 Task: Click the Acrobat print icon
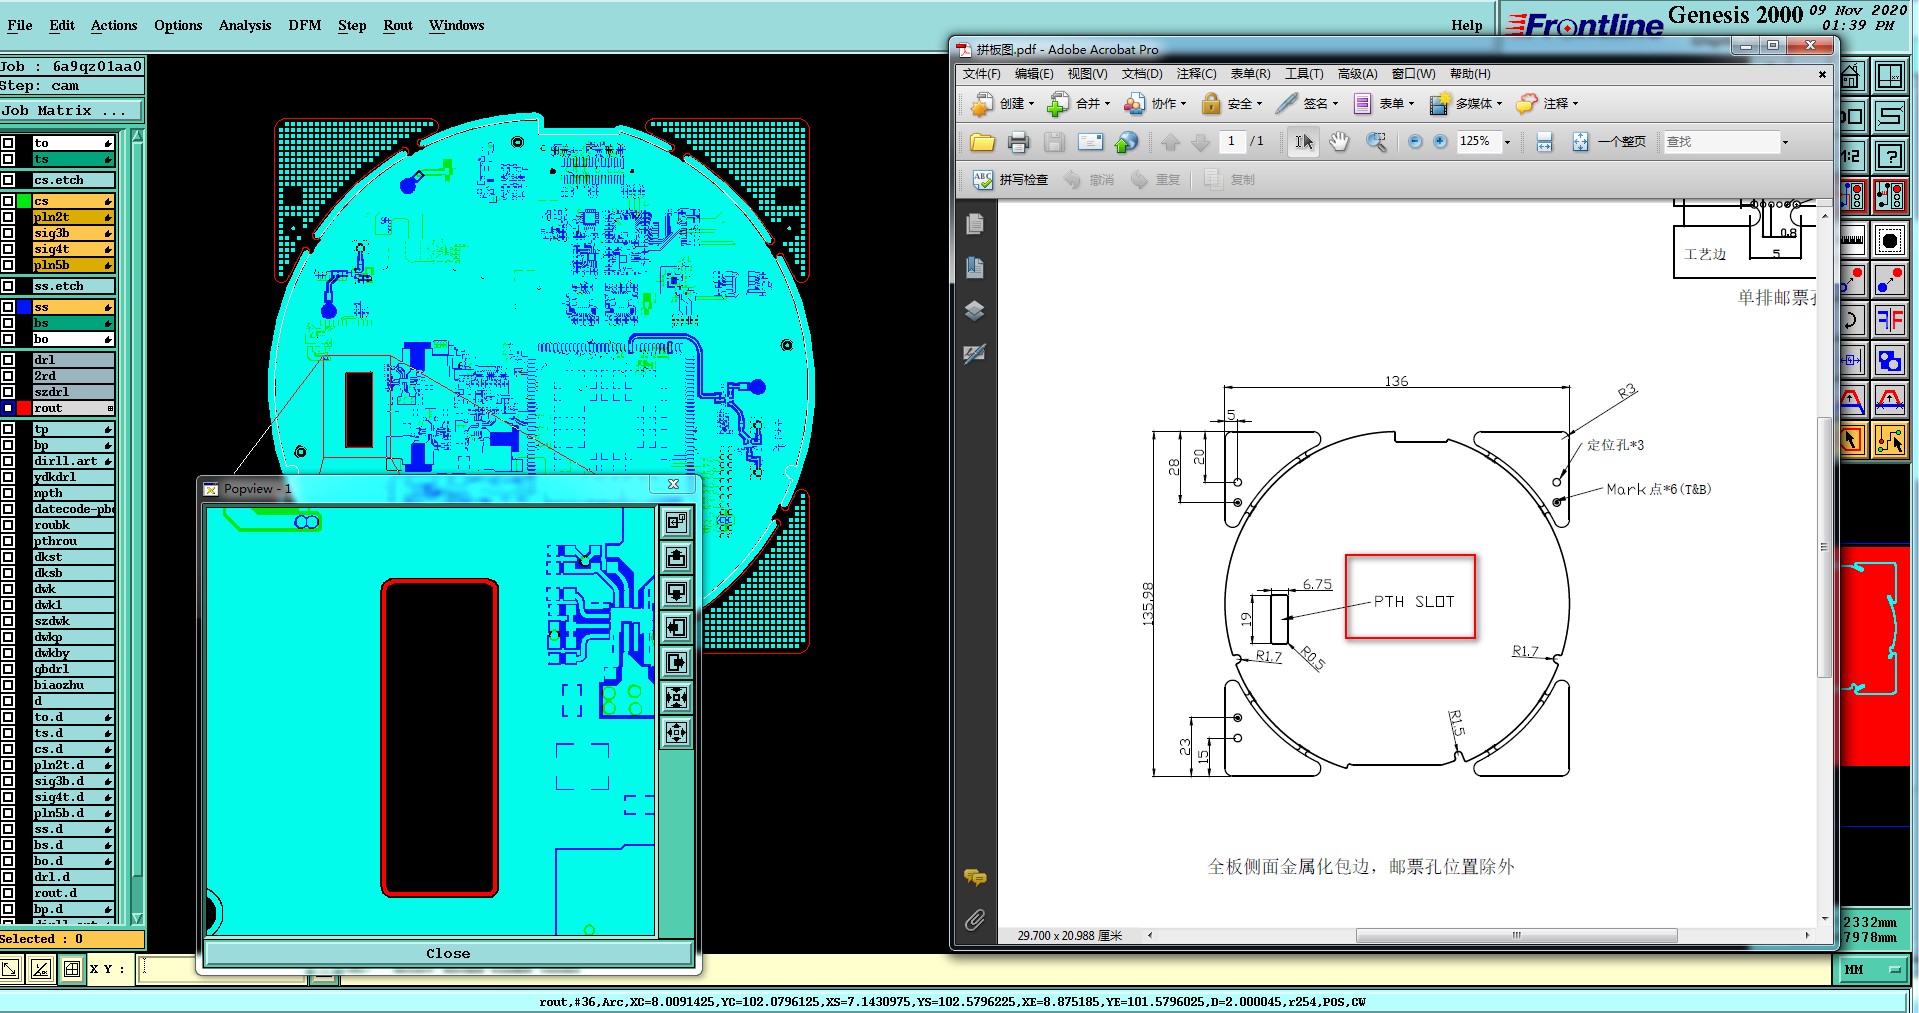1018,142
